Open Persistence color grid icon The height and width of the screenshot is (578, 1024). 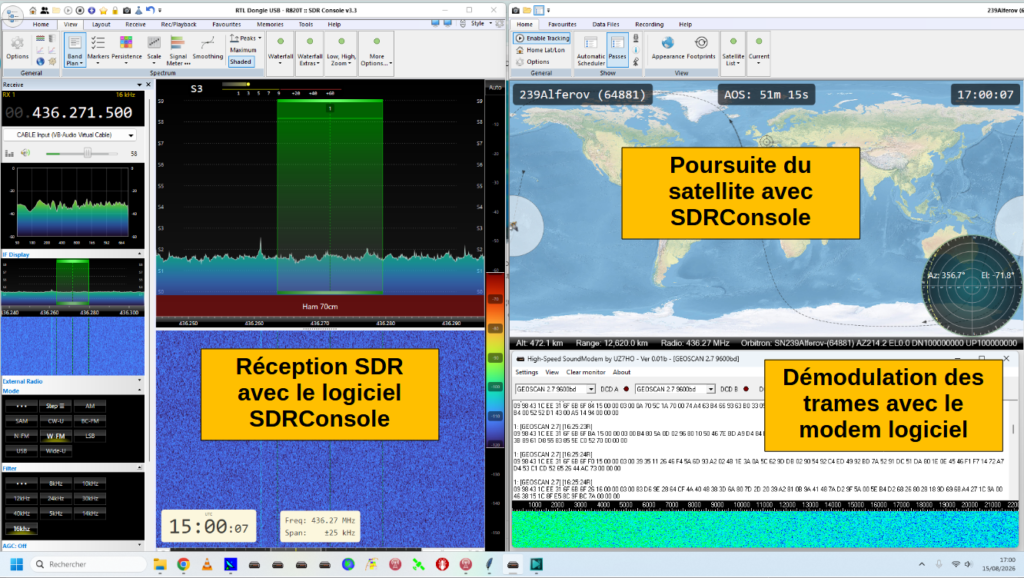point(126,43)
